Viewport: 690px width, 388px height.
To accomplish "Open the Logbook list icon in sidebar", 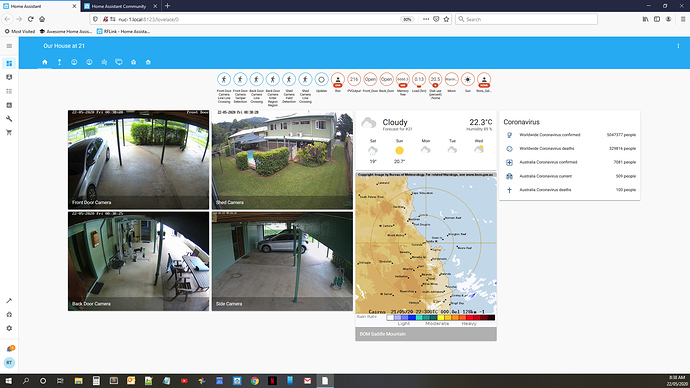I will point(9,91).
